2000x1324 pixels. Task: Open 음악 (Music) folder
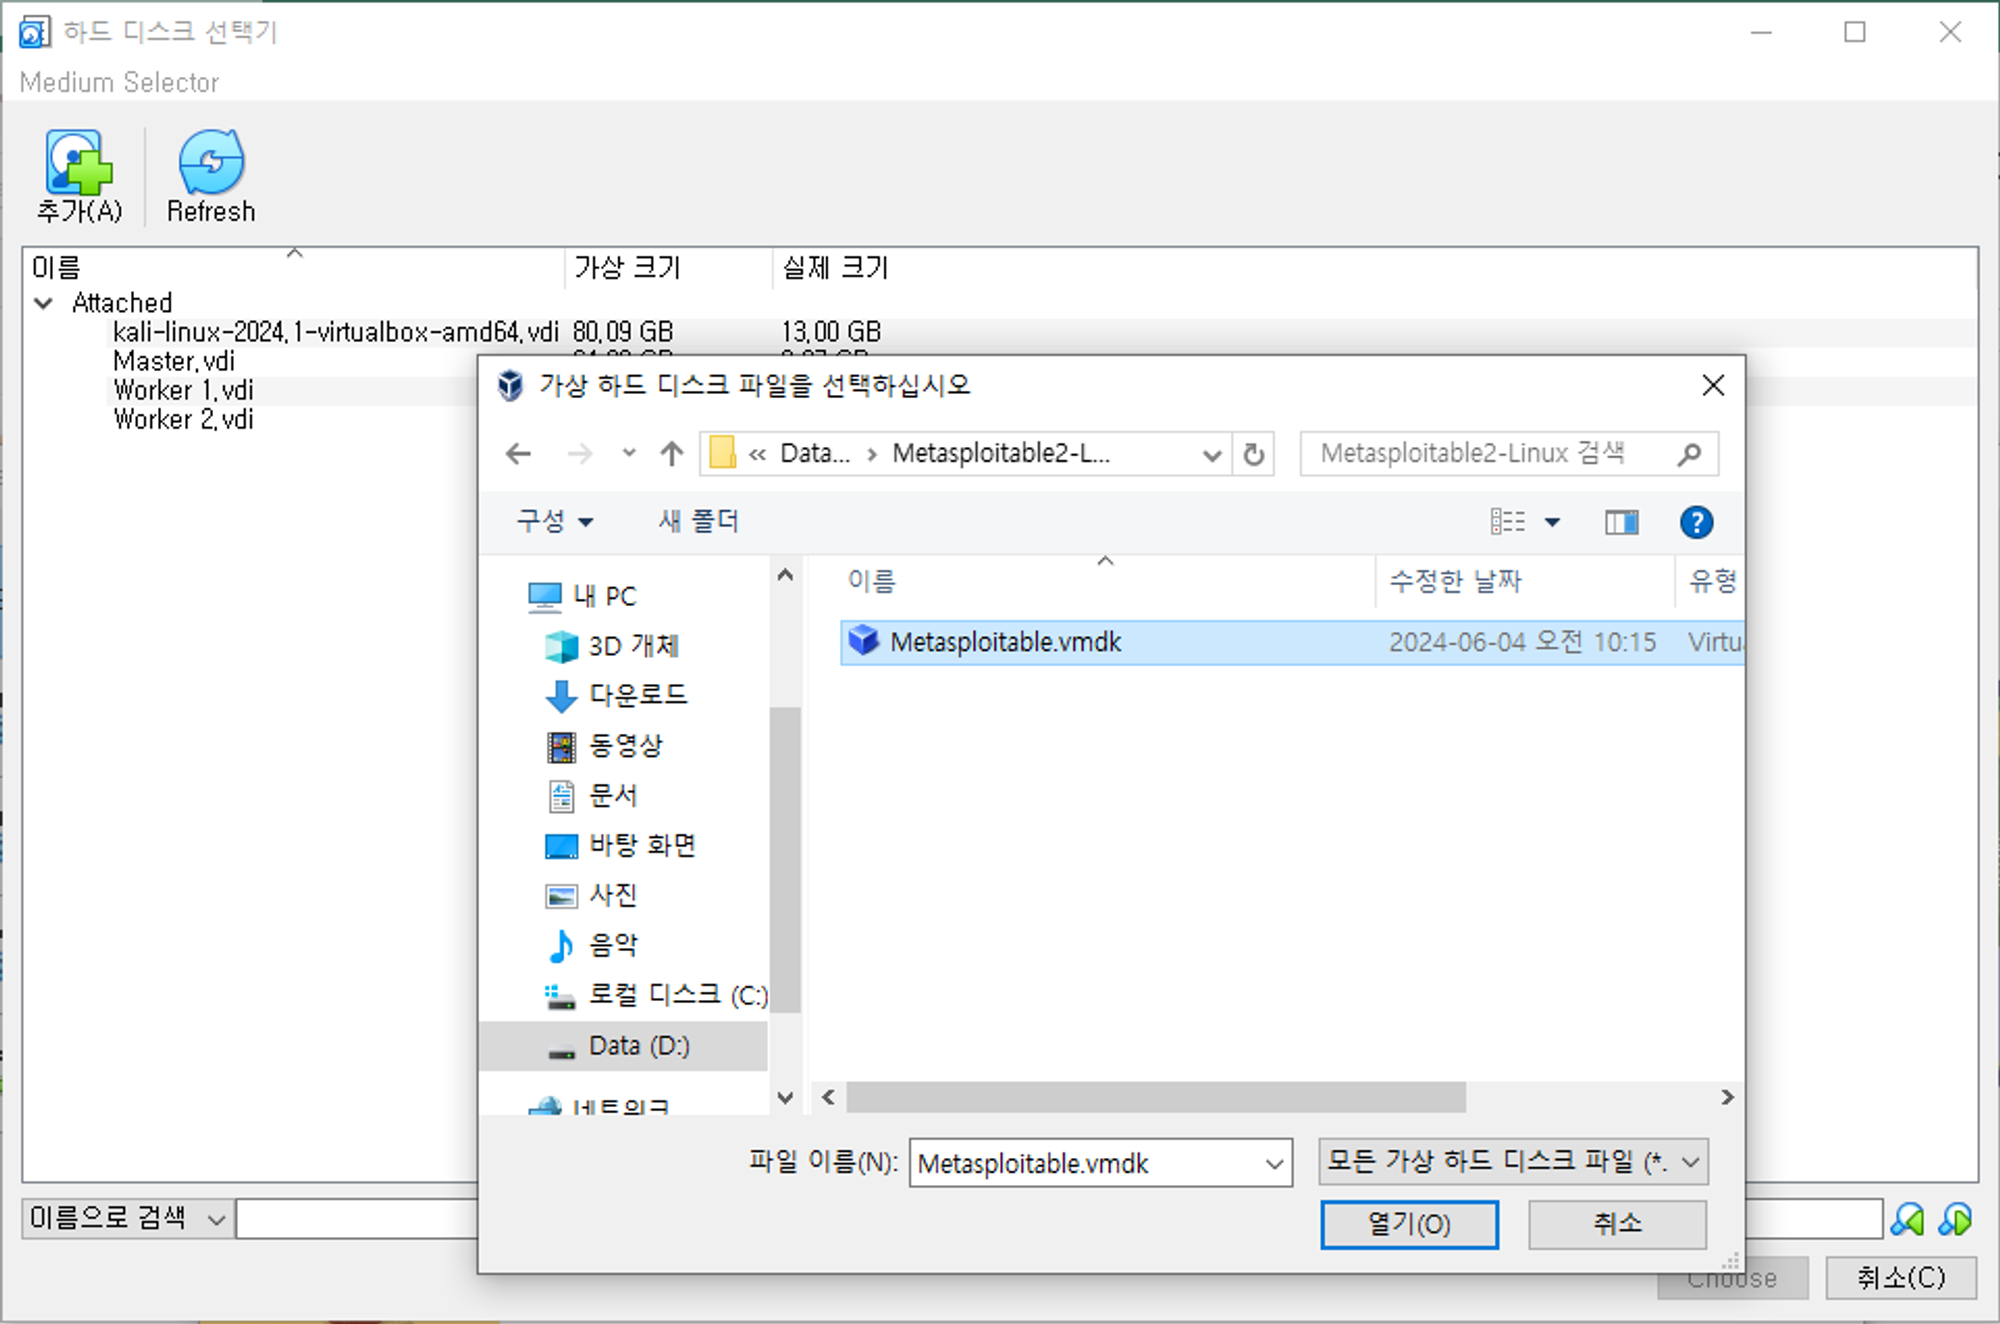(x=592, y=945)
